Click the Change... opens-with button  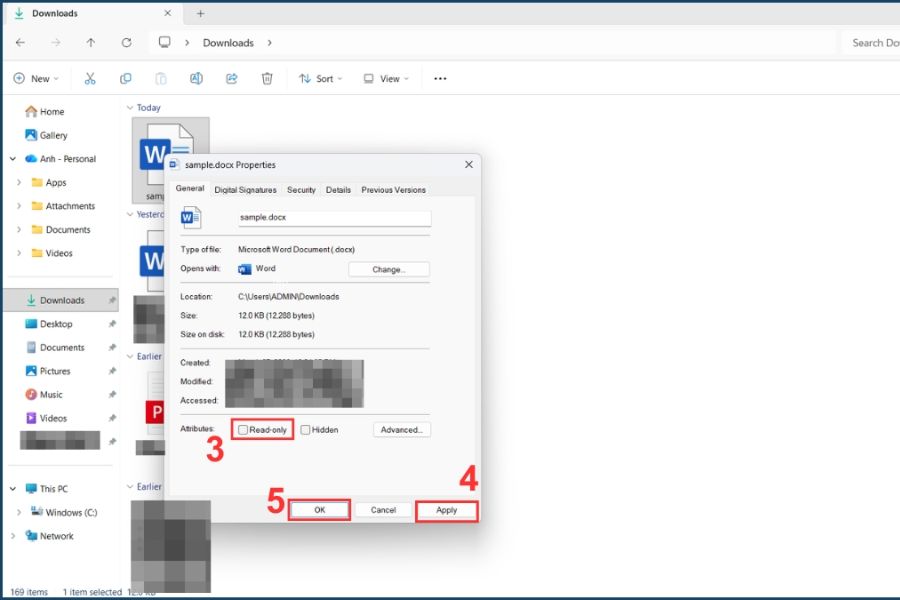pyautogui.click(x=388, y=269)
